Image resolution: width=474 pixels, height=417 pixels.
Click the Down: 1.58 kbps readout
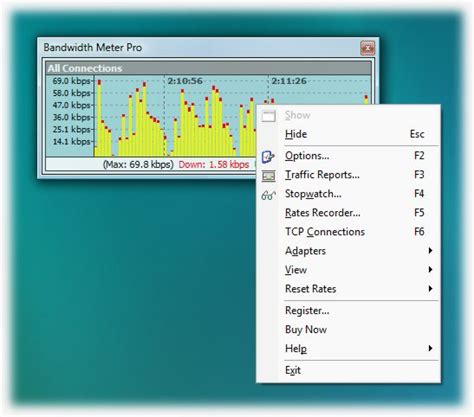click(214, 165)
